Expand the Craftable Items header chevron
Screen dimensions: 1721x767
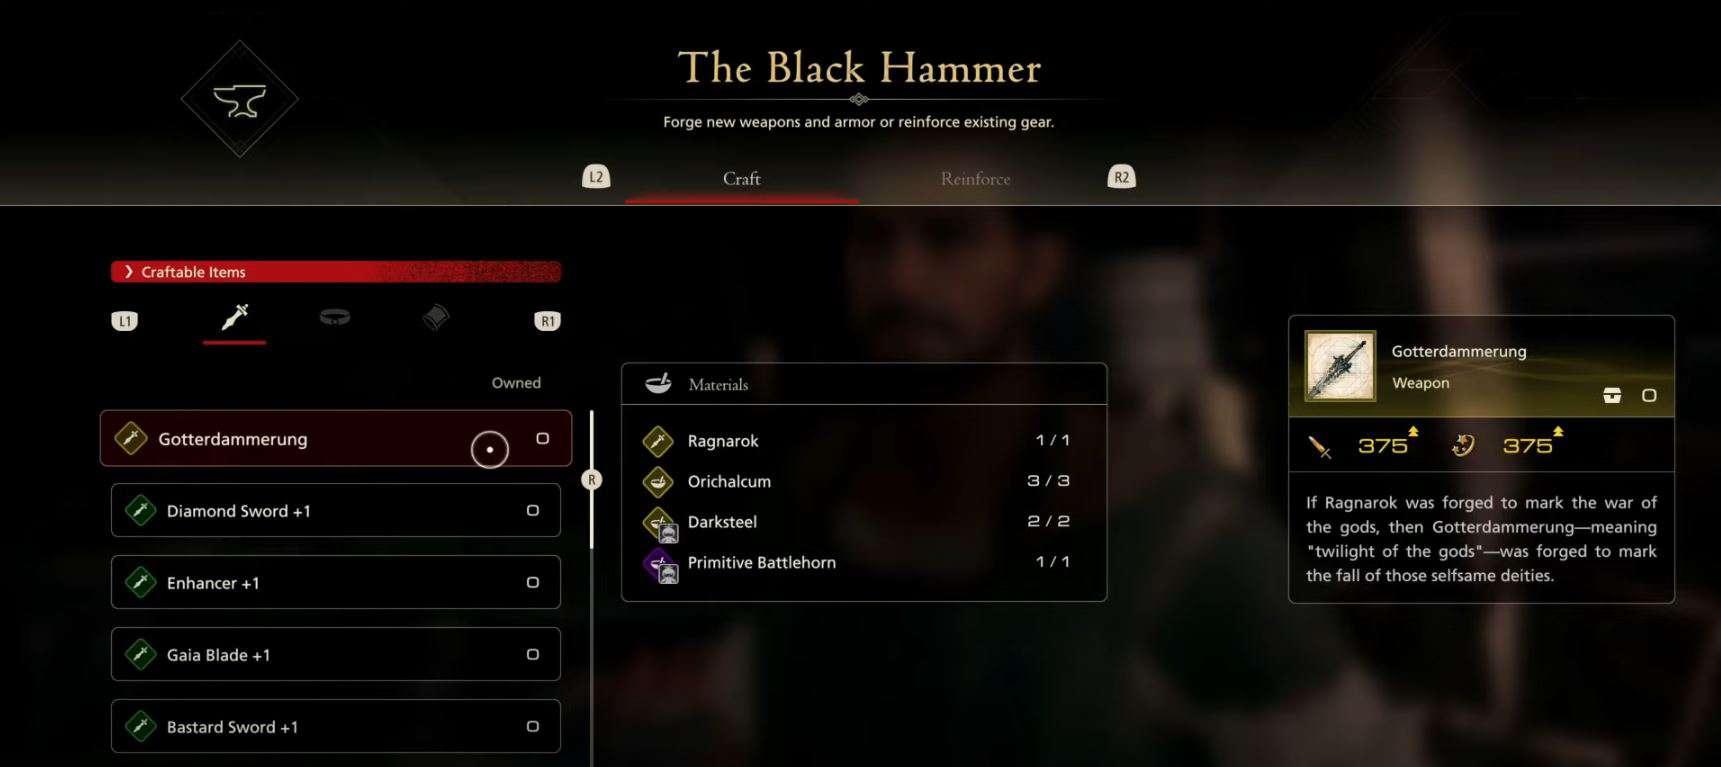(x=129, y=272)
